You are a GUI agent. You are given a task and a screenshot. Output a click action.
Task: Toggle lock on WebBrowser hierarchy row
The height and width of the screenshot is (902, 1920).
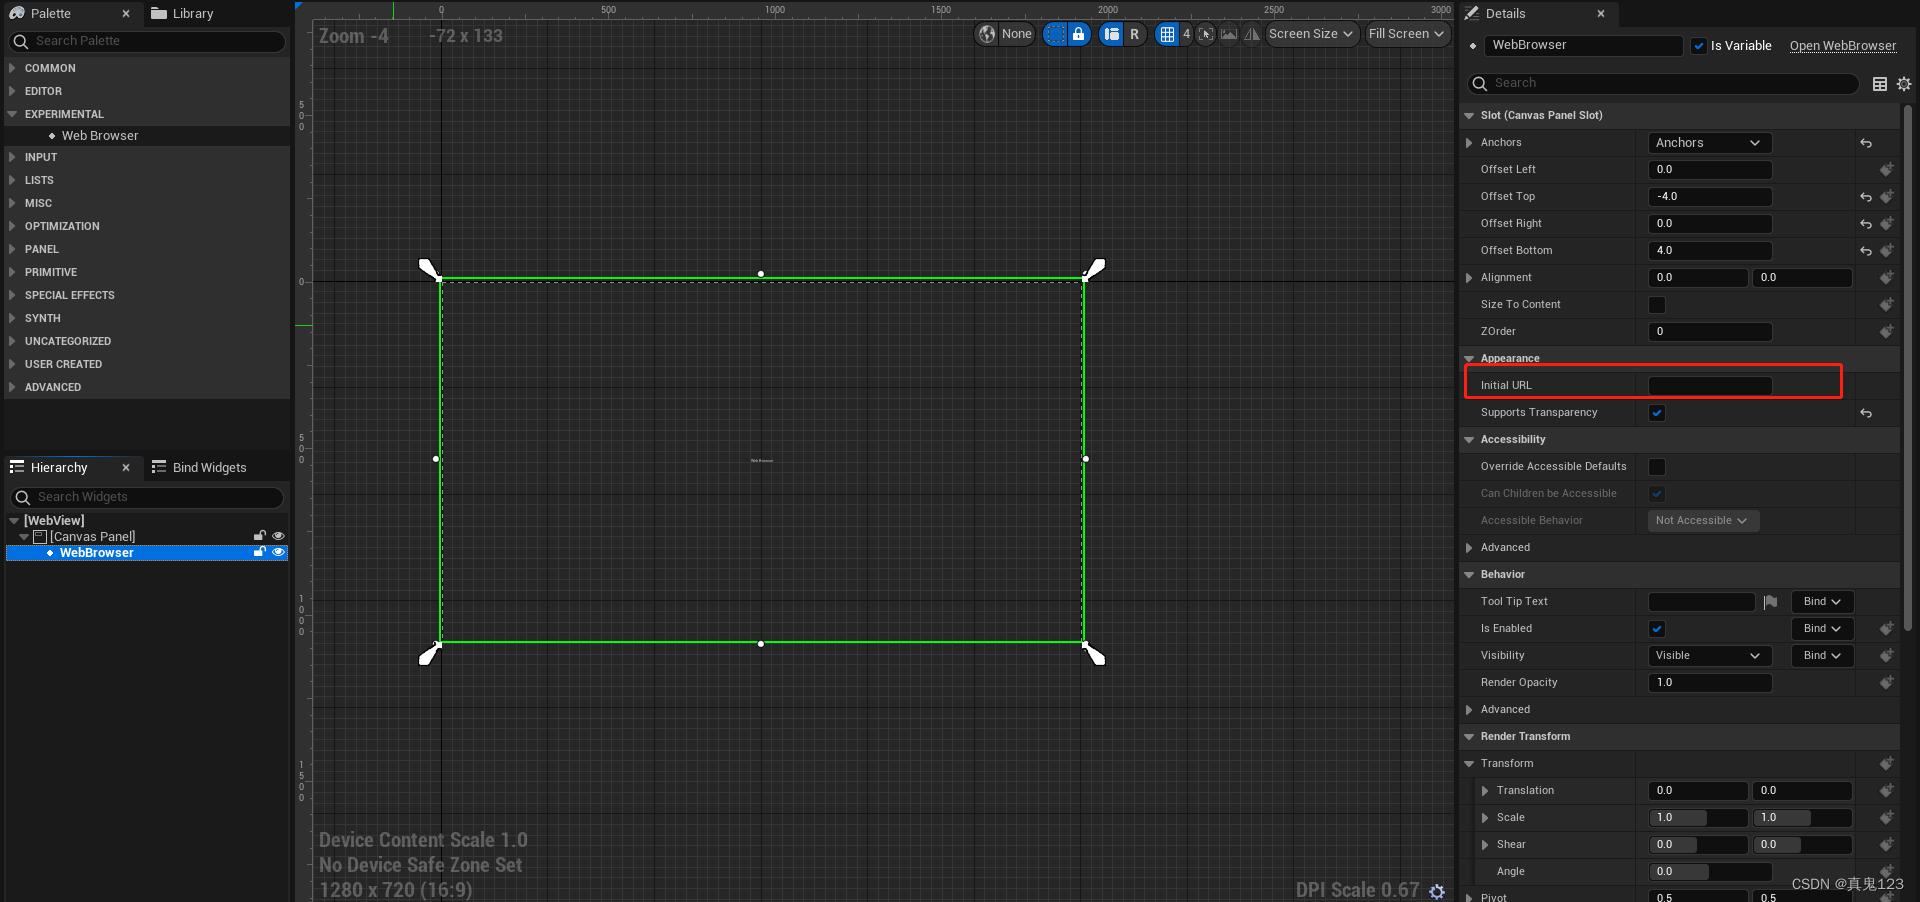click(x=260, y=552)
